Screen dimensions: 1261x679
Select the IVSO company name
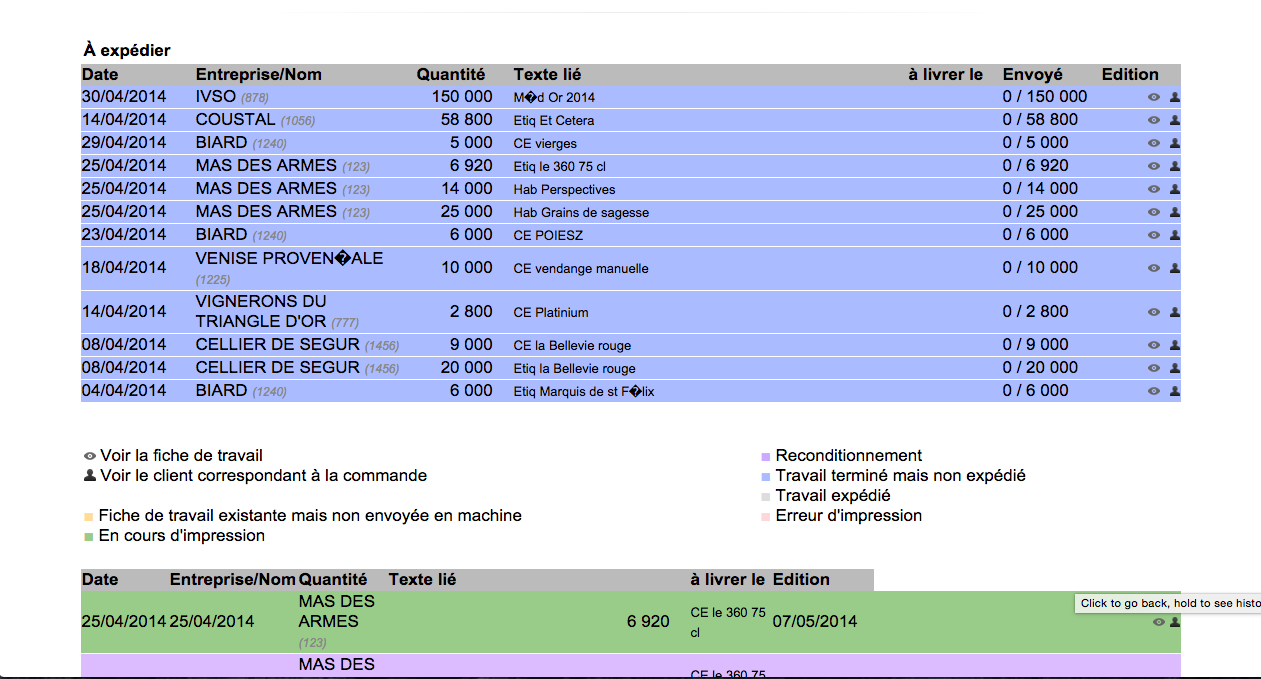[216, 97]
